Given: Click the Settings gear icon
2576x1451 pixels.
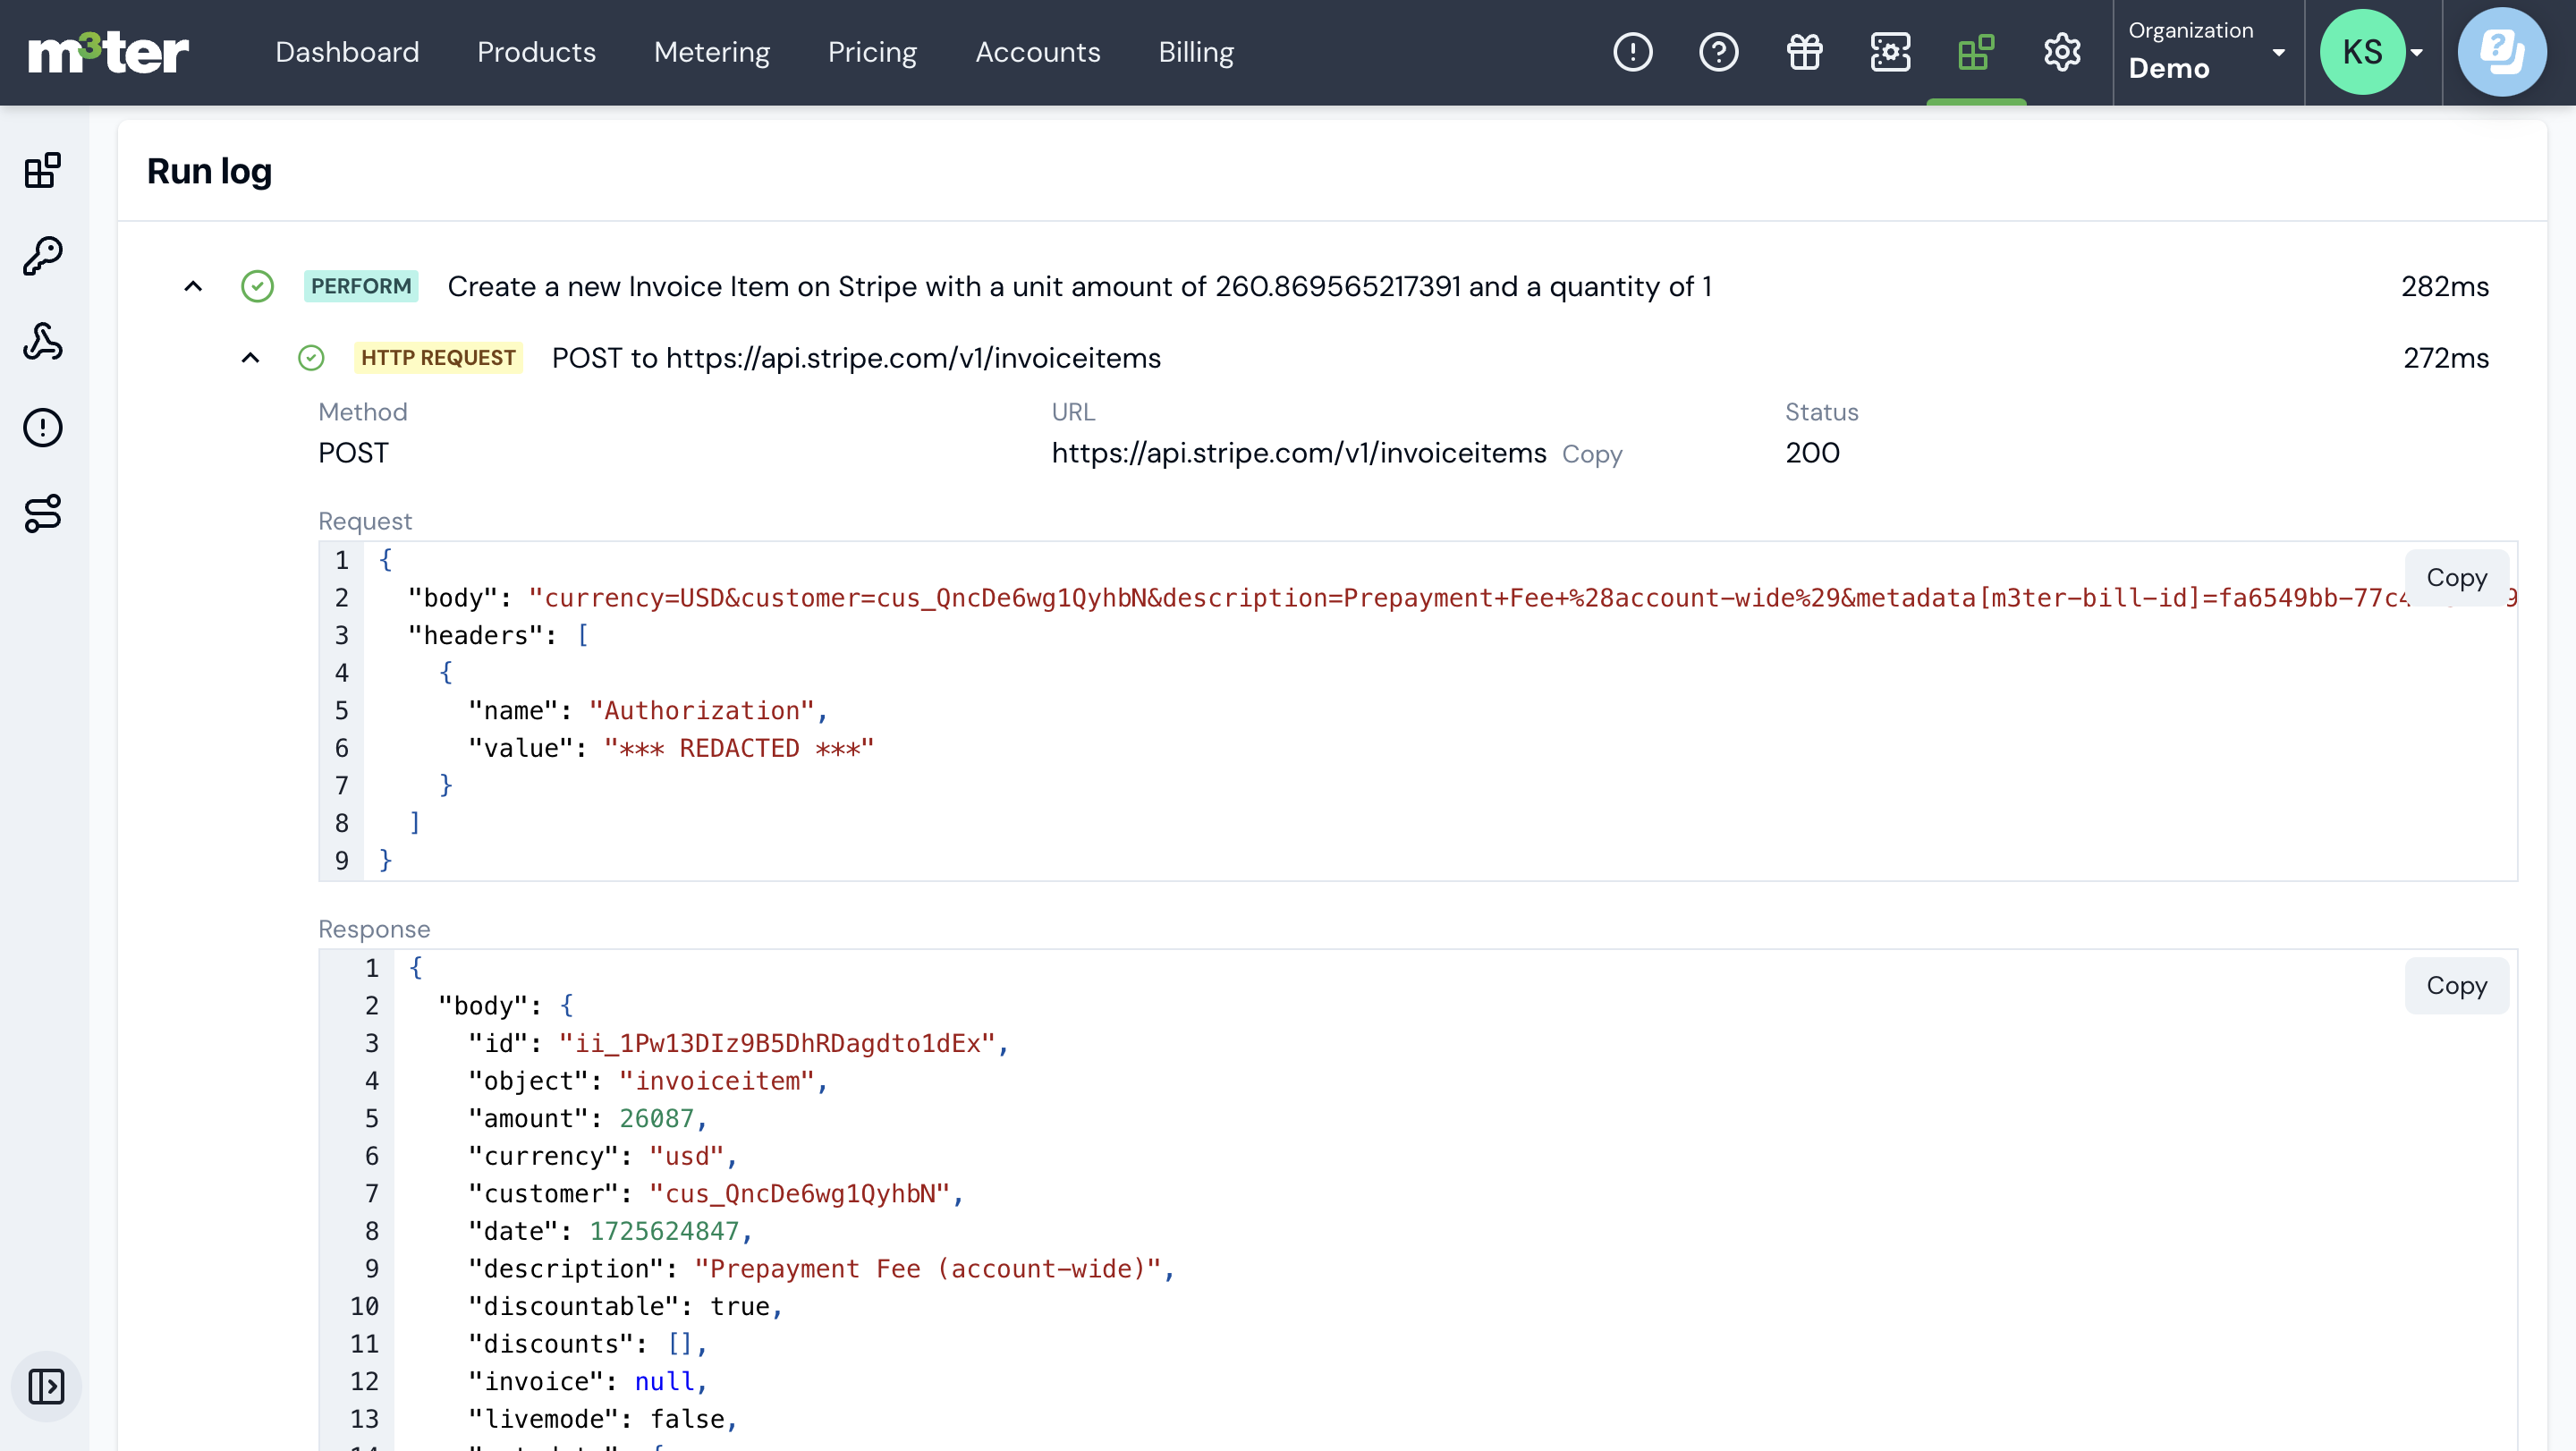Looking at the screenshot, I should (x=2061, y=52).
